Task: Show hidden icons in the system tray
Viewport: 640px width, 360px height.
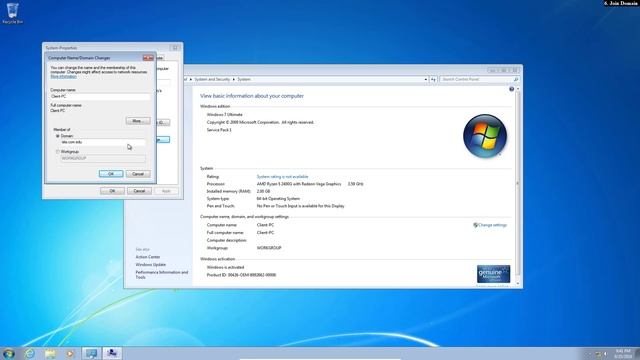Action: (x=589, y=354)
